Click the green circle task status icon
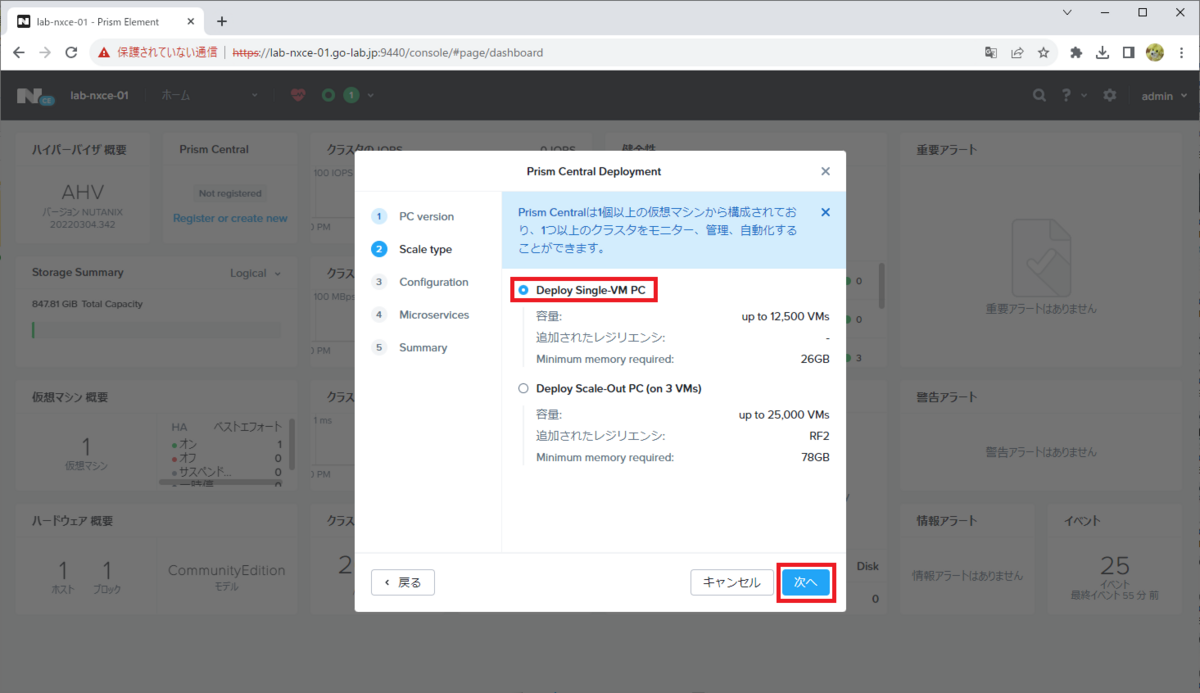1200x693 pixels. (328, 95)
